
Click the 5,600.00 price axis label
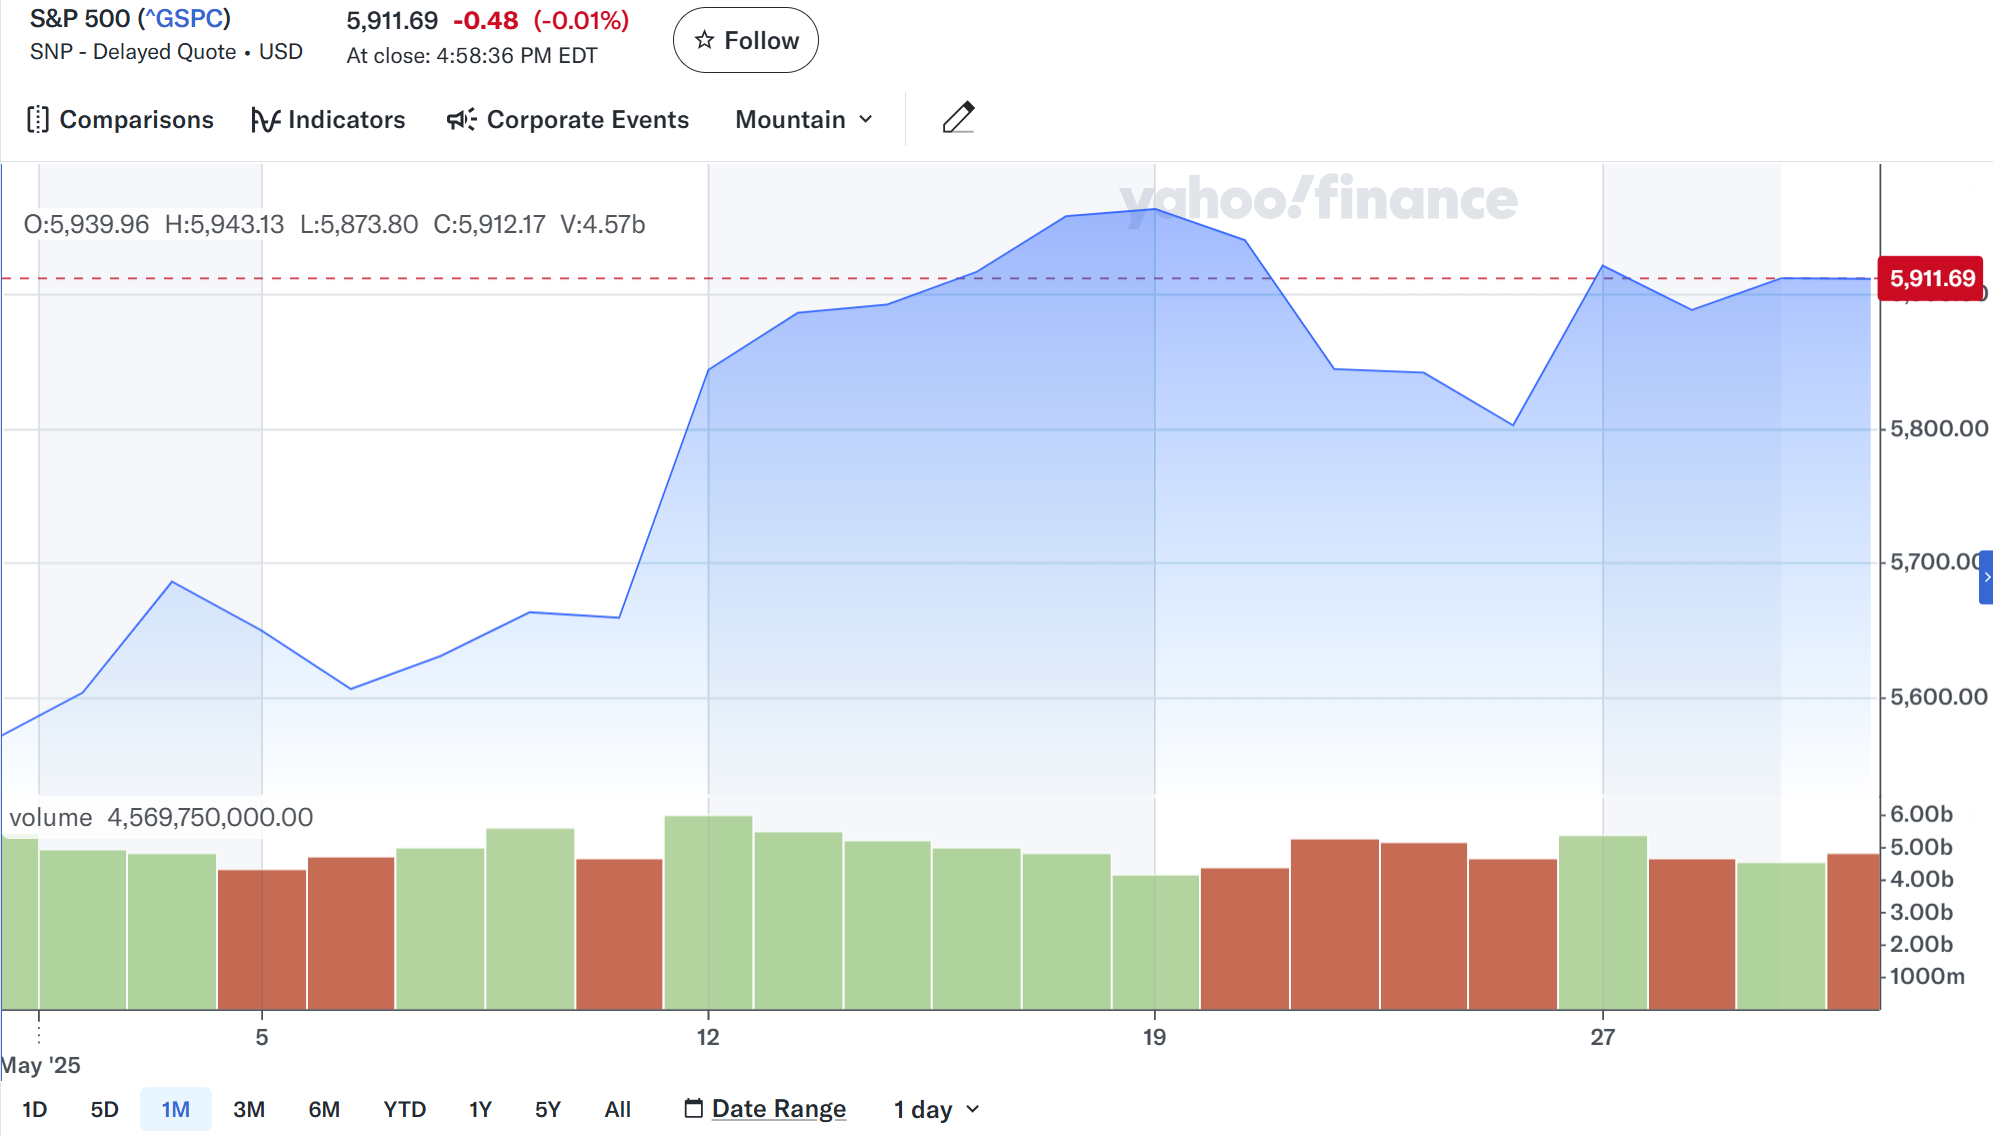1938,697
